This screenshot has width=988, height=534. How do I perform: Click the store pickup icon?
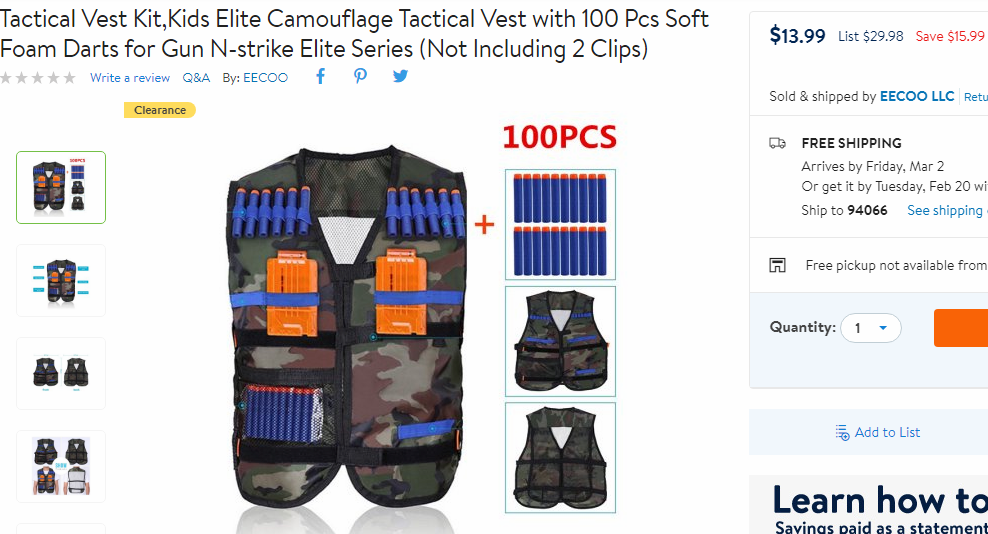778,265
